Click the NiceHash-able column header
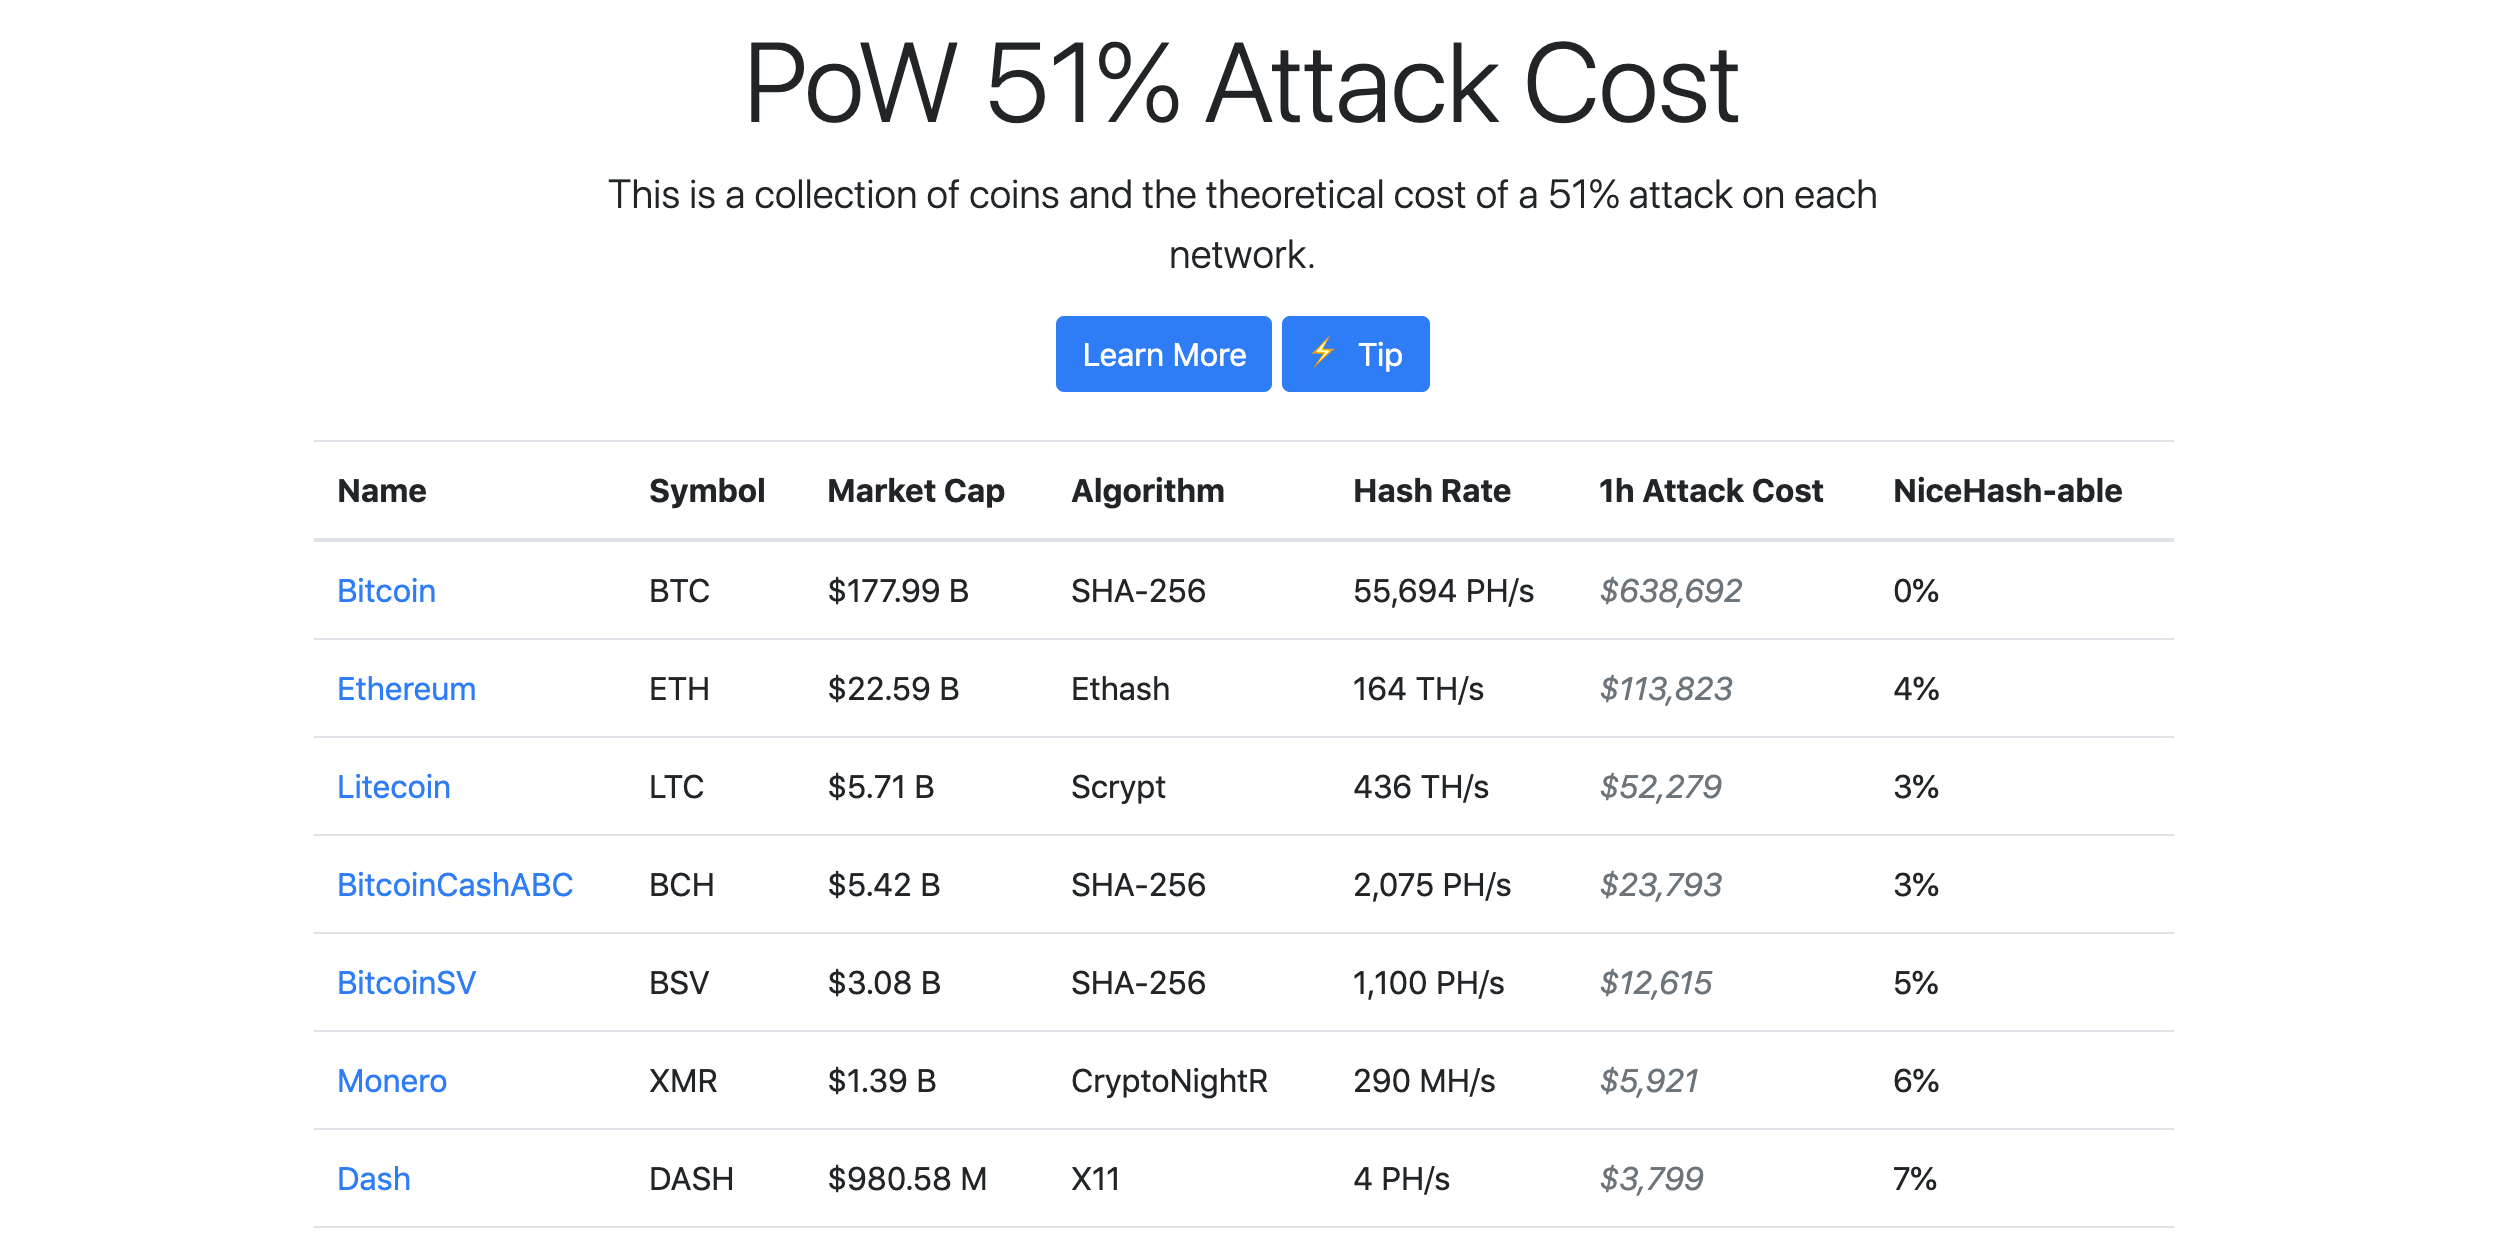The height and width of the screenshot is (1248, 2510). click(x=2007, y=491)
